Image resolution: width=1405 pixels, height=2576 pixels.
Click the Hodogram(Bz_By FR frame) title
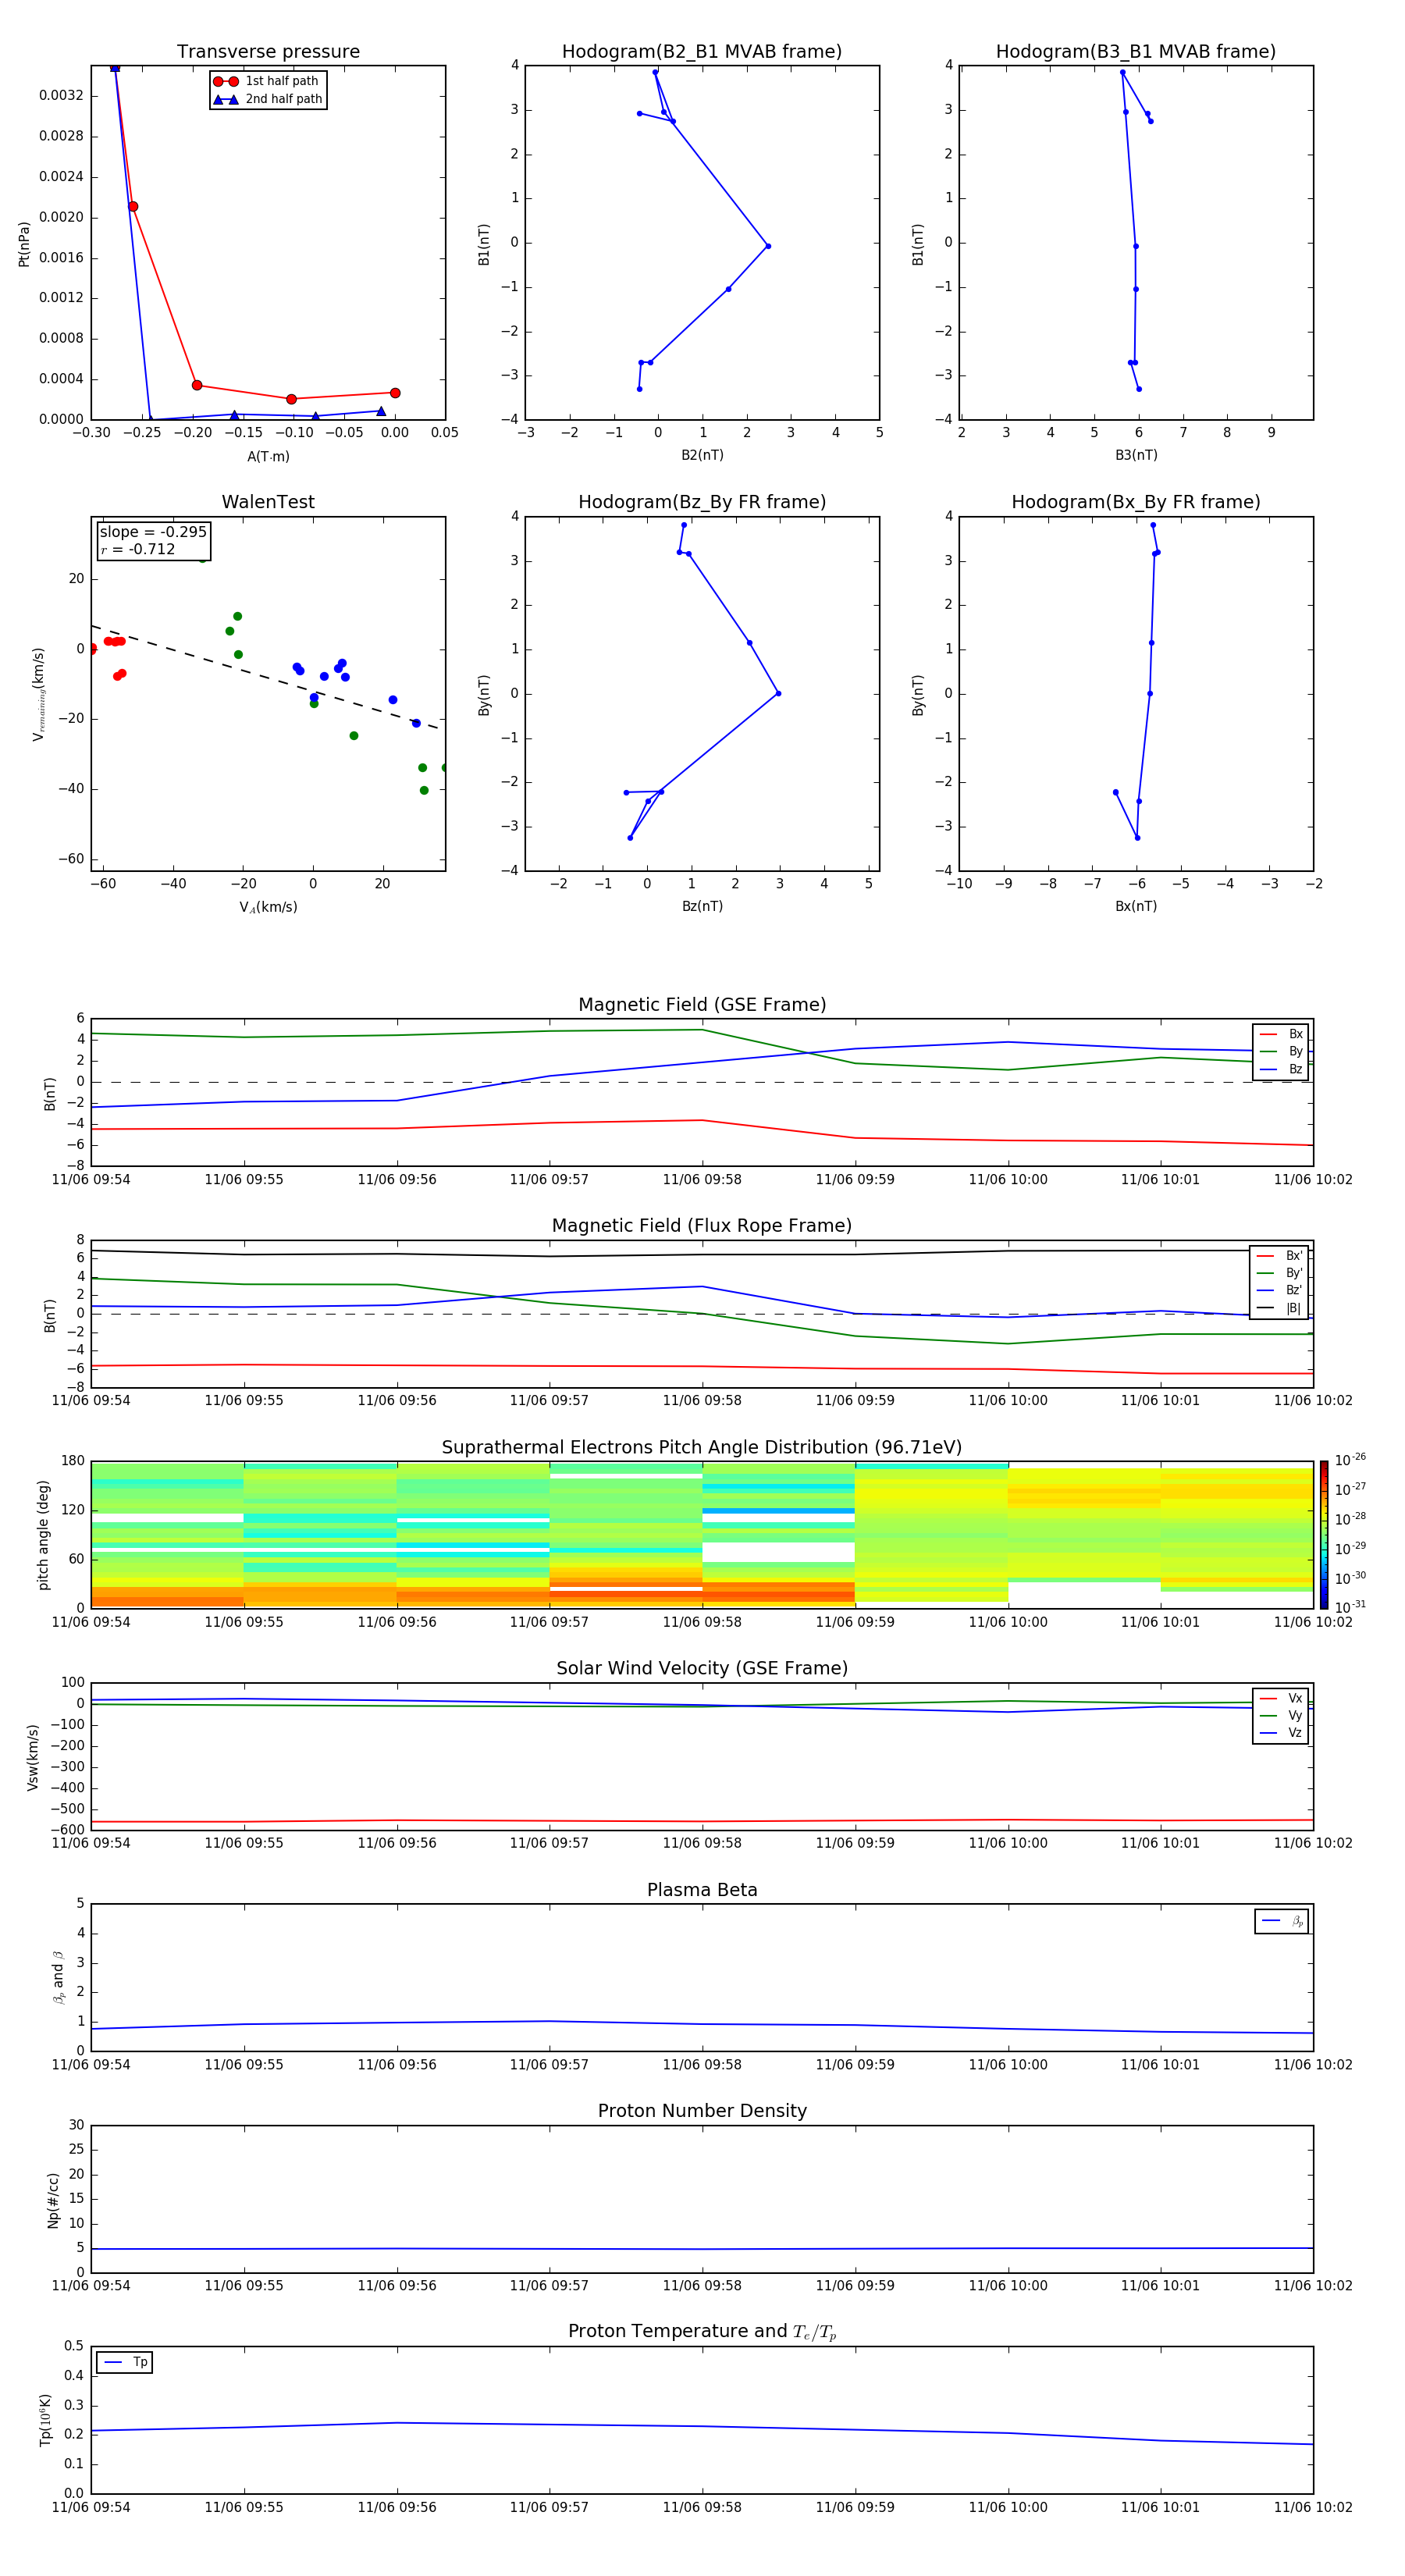coord(702,502)
